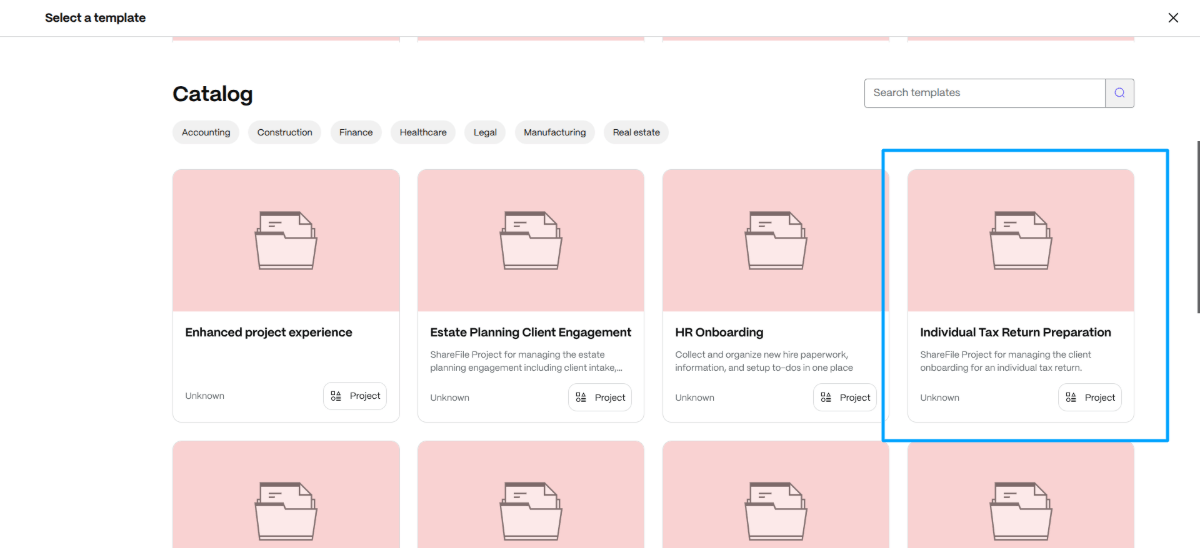Close the Select a template dialog
The image size is (1200, 548).
(1174, 18)
